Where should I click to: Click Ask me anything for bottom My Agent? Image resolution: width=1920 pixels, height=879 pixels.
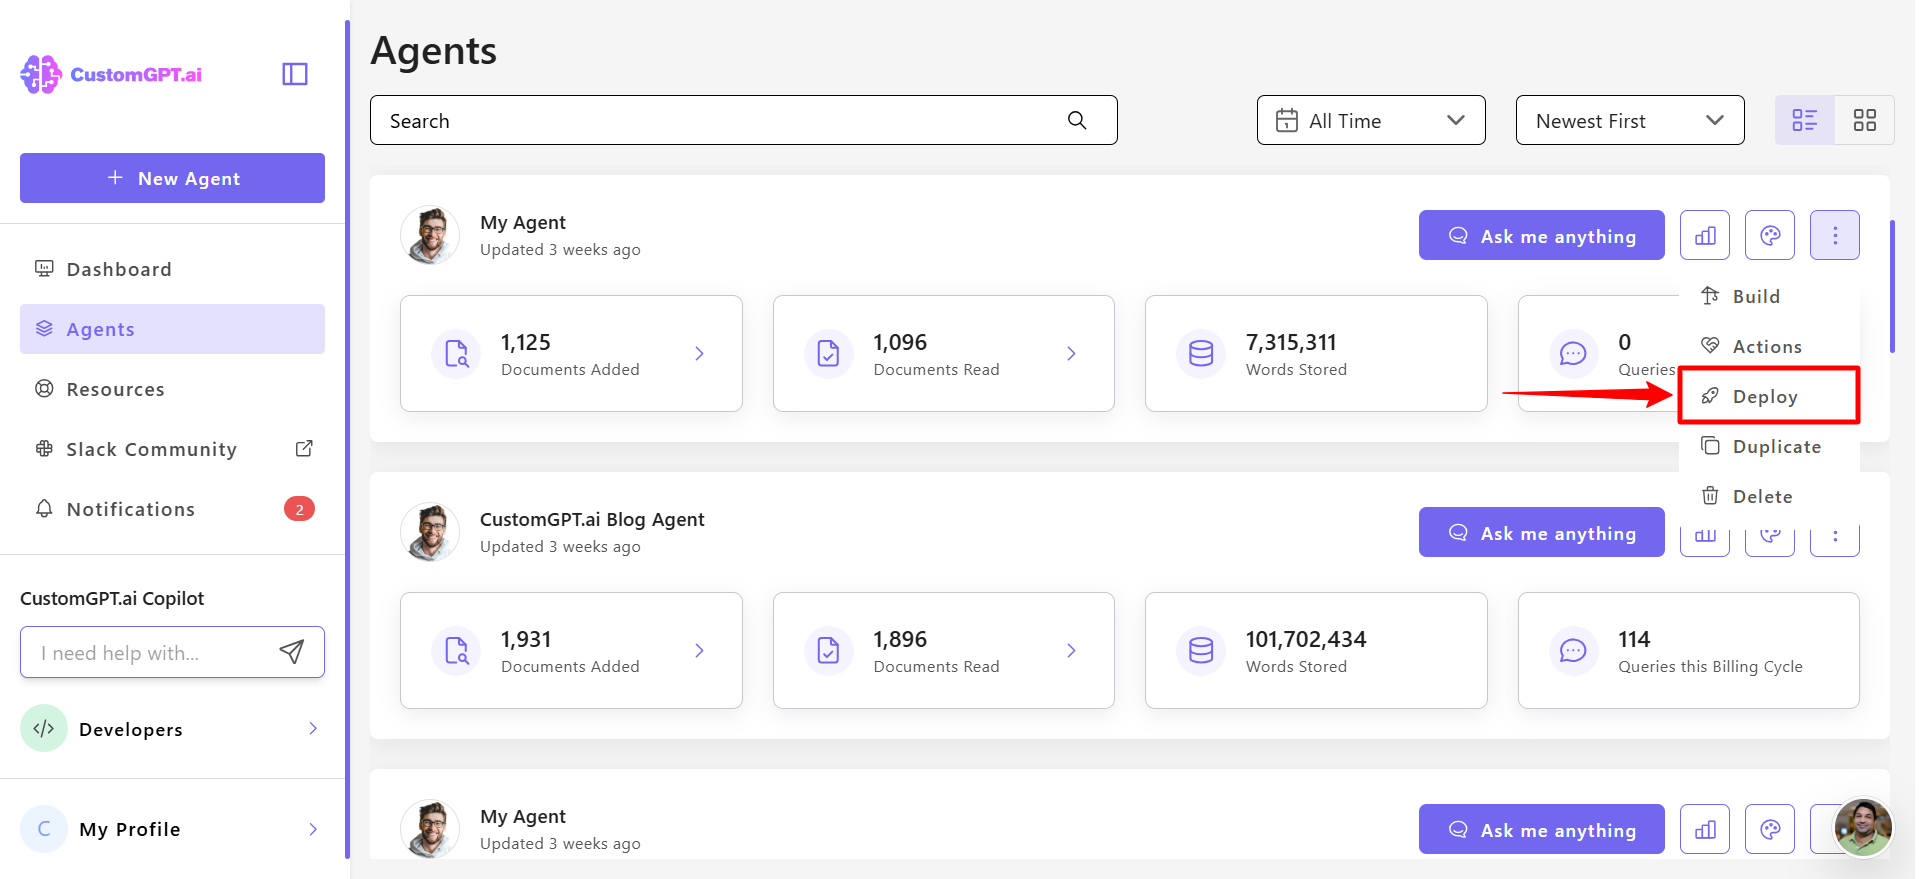tap(1541, 829)
